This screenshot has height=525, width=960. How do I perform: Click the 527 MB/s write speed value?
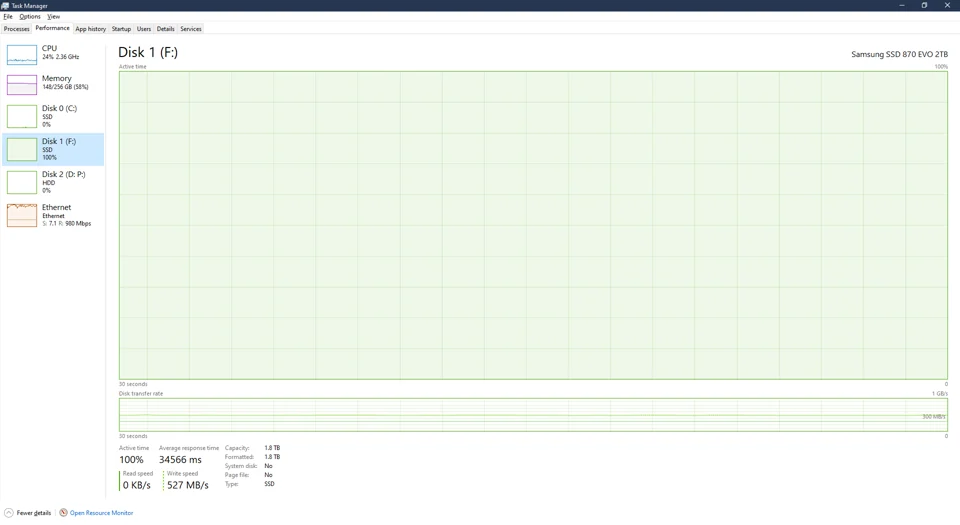click(x=188, y=485)
